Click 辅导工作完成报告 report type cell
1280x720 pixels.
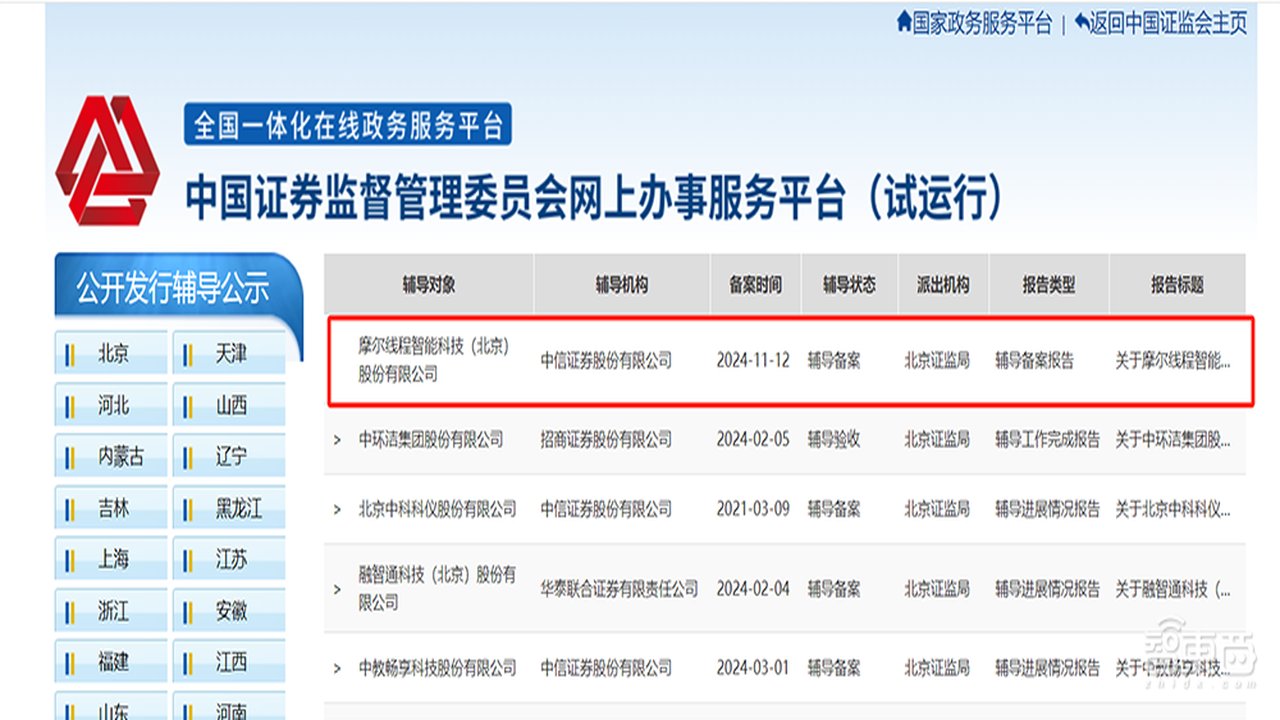[x=1047, y=440]
